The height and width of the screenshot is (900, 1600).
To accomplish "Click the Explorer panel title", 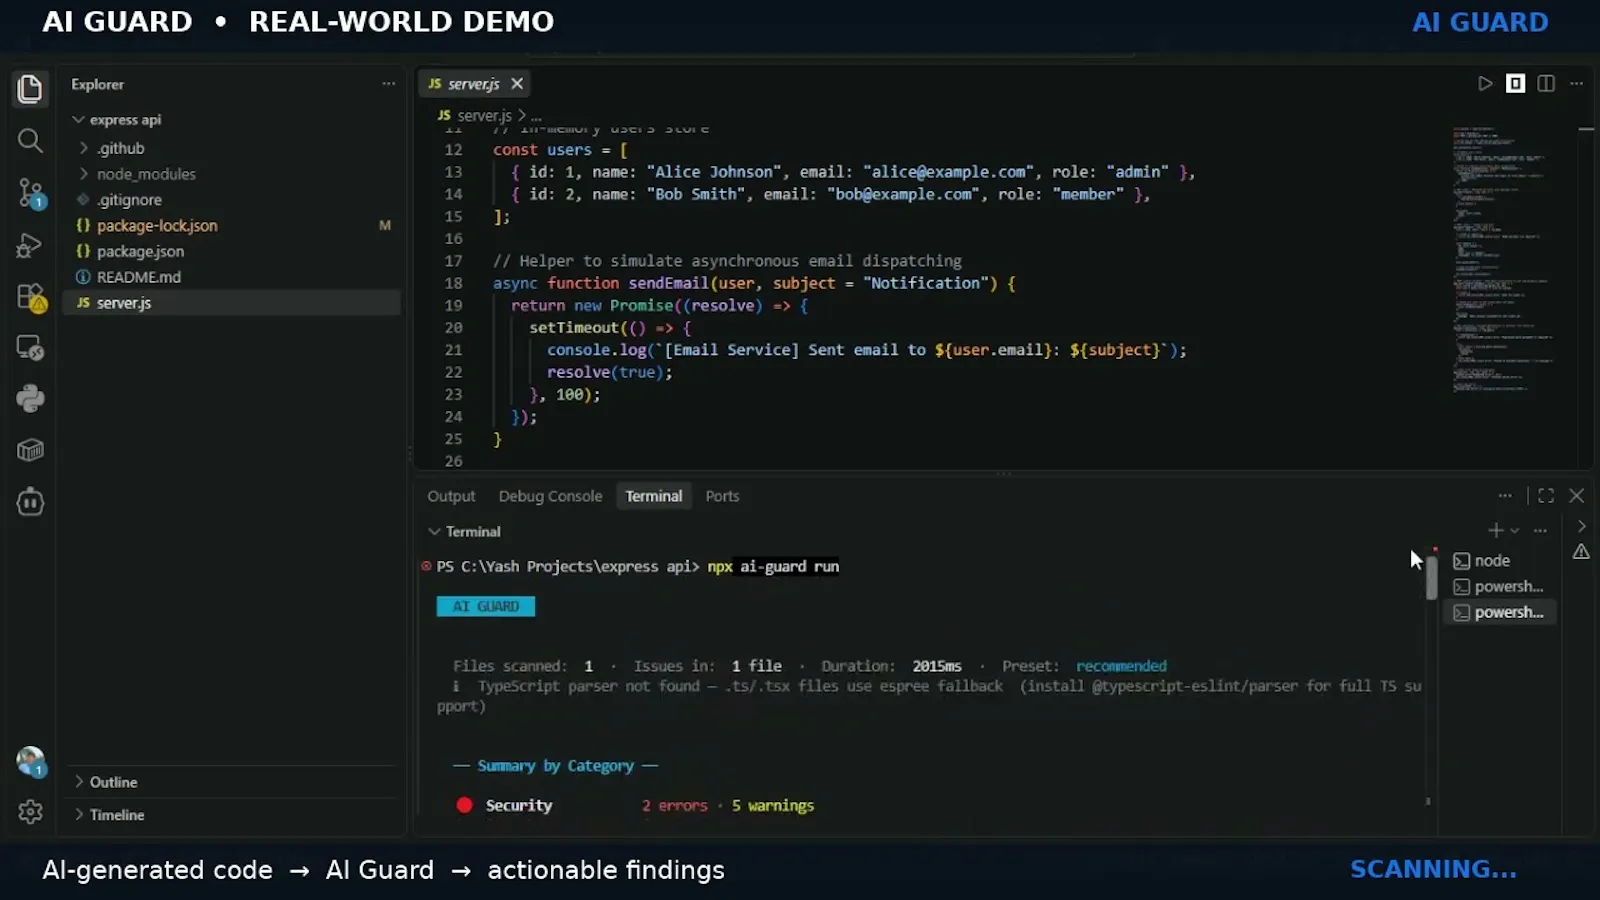I will coord(98,84).
